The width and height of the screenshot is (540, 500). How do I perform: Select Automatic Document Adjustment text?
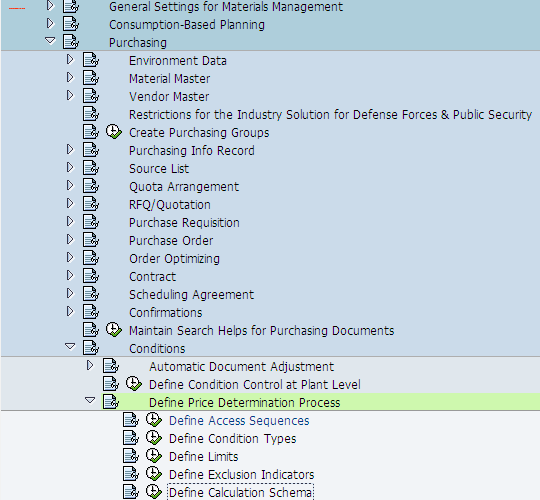[241, 366]
